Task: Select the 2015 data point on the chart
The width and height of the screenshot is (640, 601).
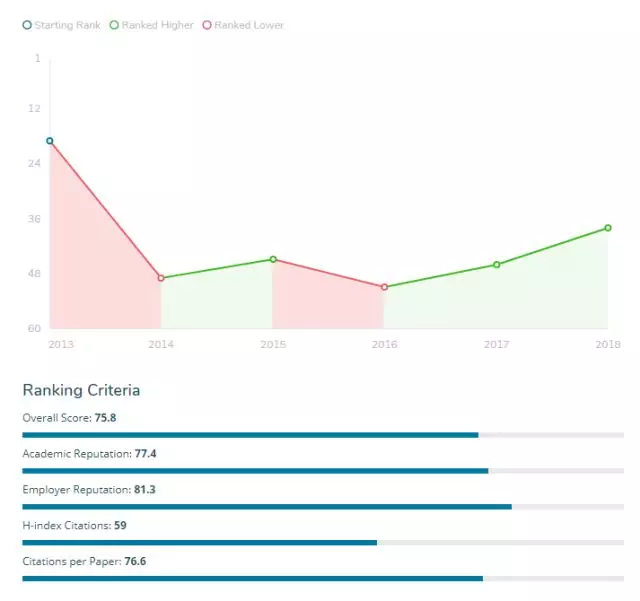Action: [x=273, y=260]
